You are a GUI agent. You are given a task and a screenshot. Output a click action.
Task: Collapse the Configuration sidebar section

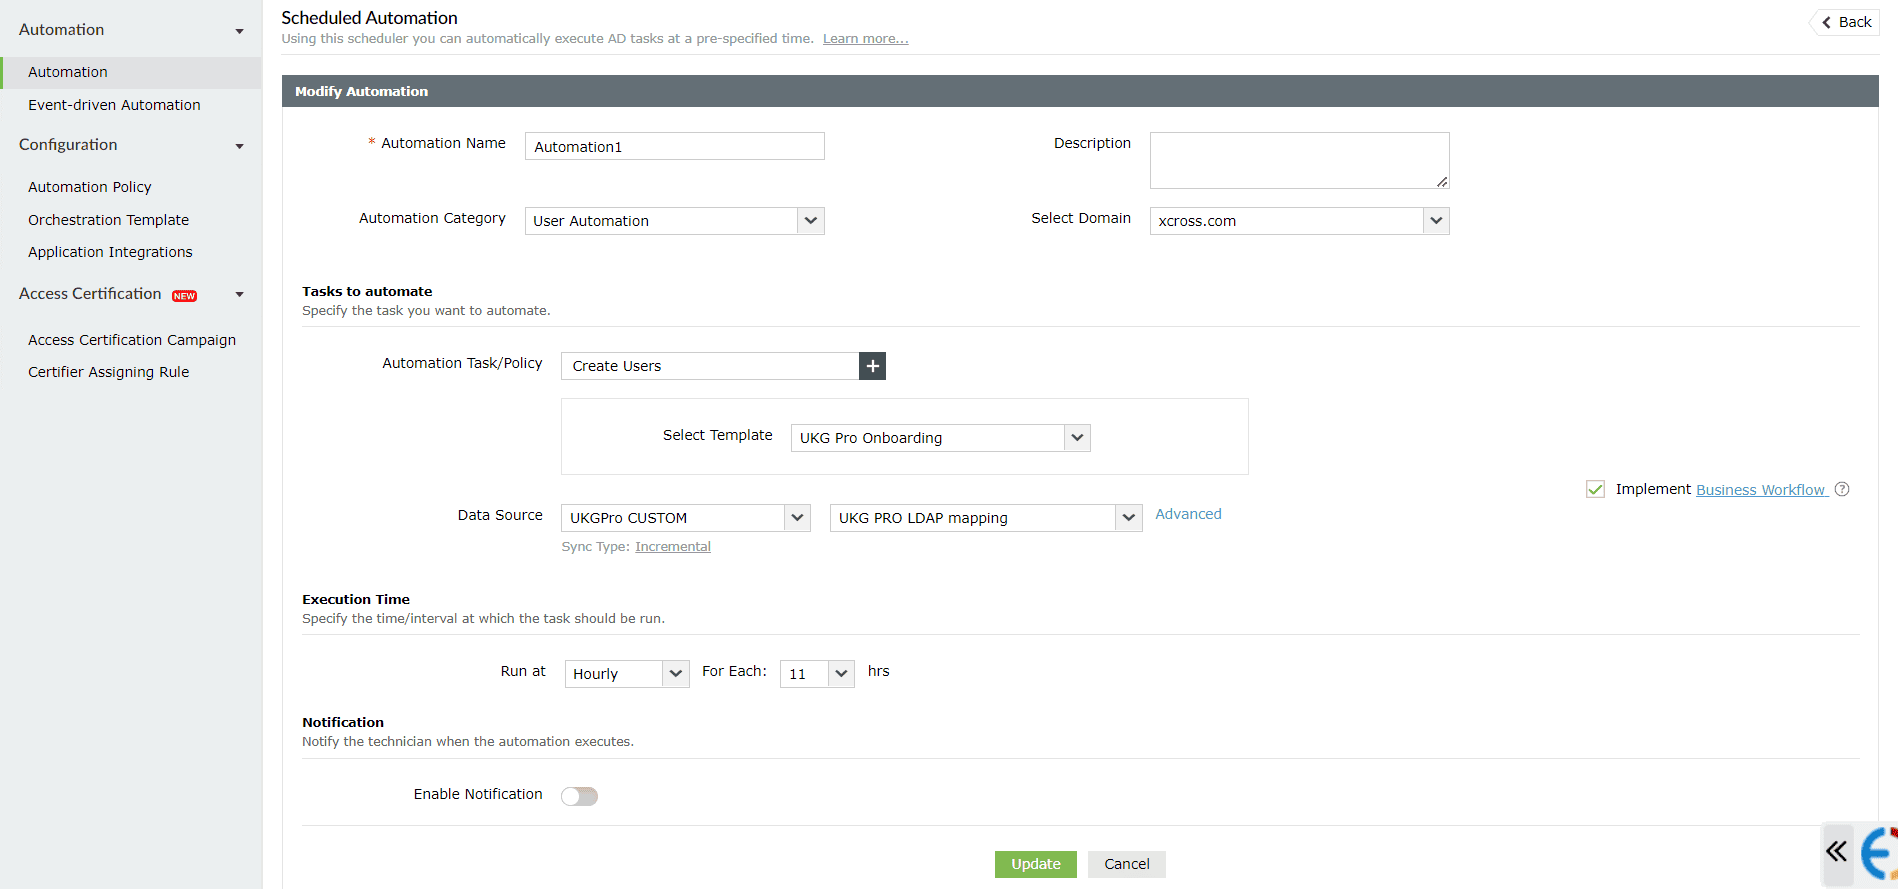coord(239,146)
